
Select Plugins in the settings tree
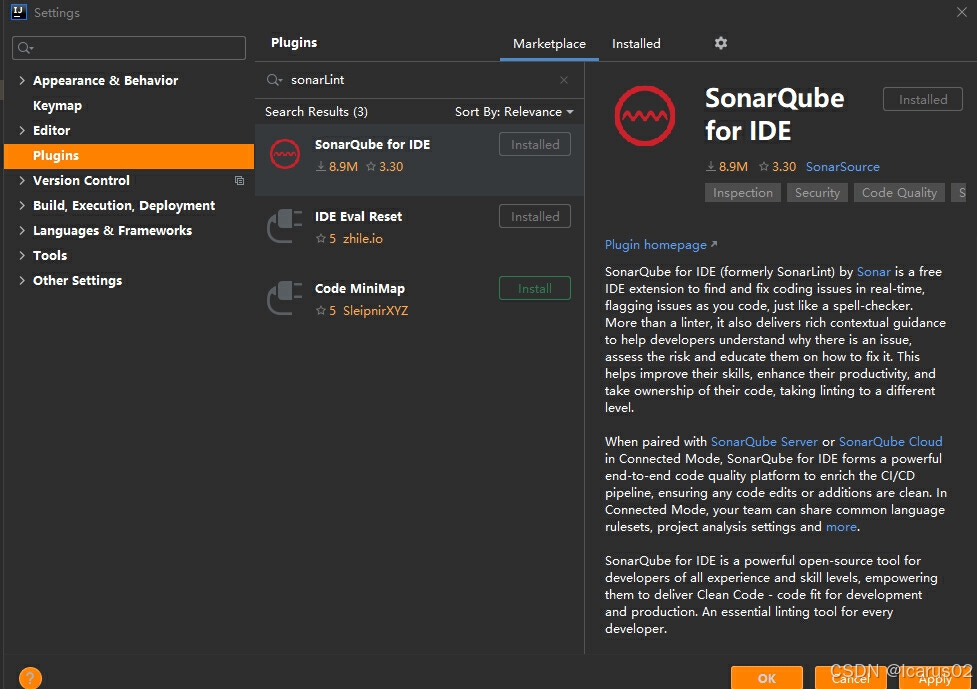pyautogui.click(x=129, y=156)
